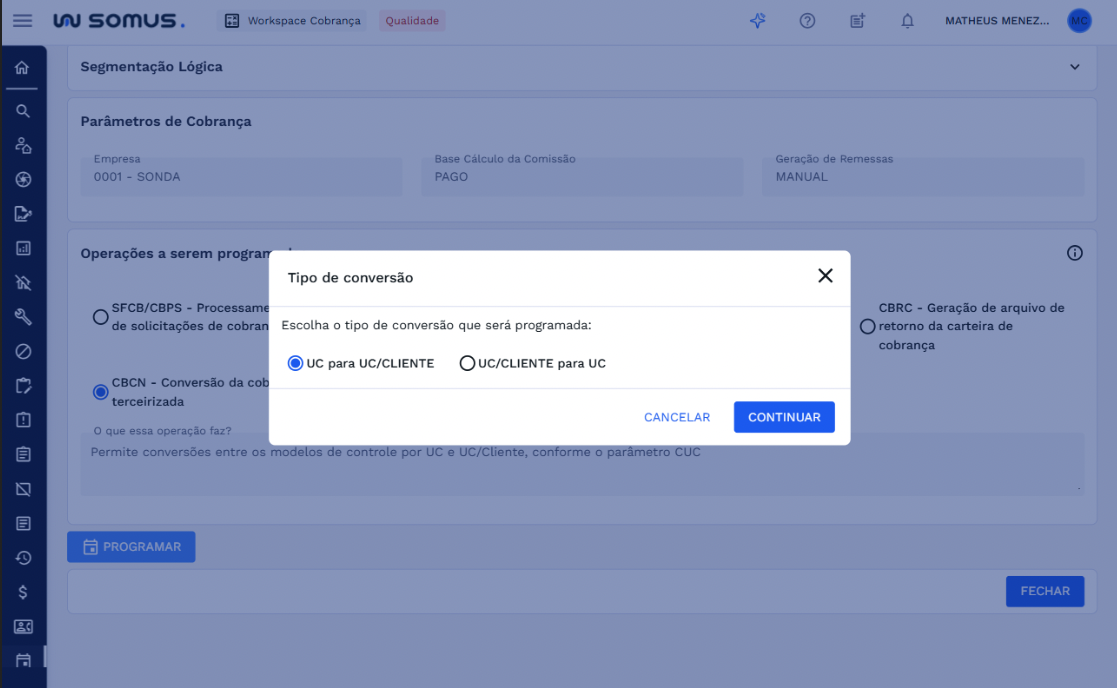Click the clipboard alert sidebar icon
1117x688 pixels.
[x=23, y=420]
